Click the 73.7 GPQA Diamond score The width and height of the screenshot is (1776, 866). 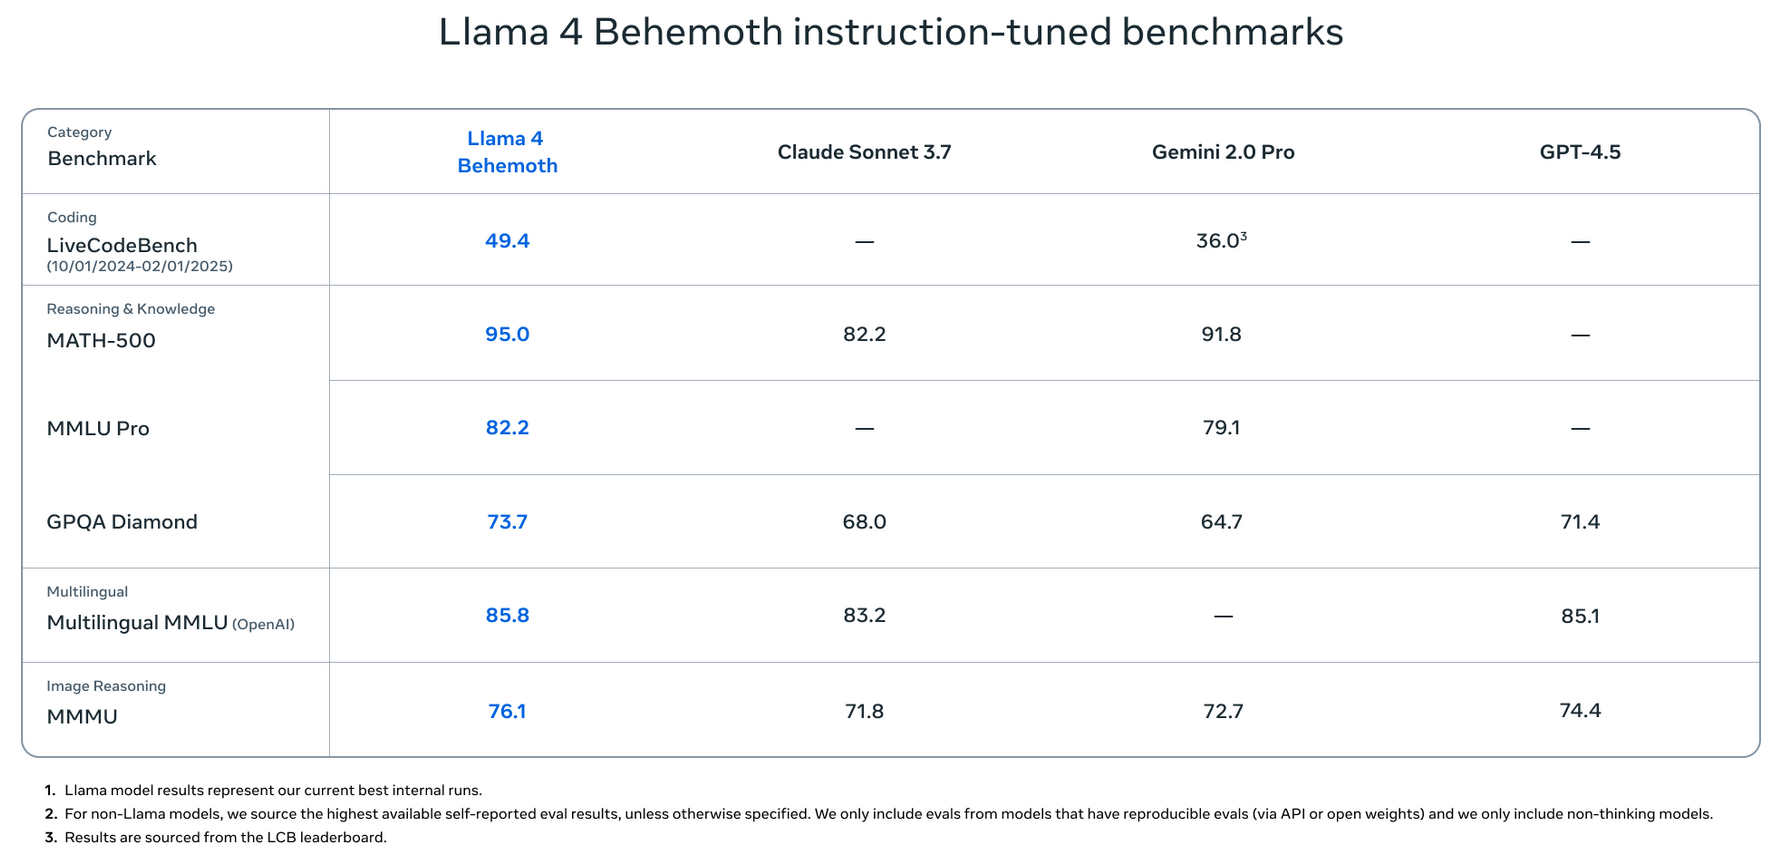[507, 522]
